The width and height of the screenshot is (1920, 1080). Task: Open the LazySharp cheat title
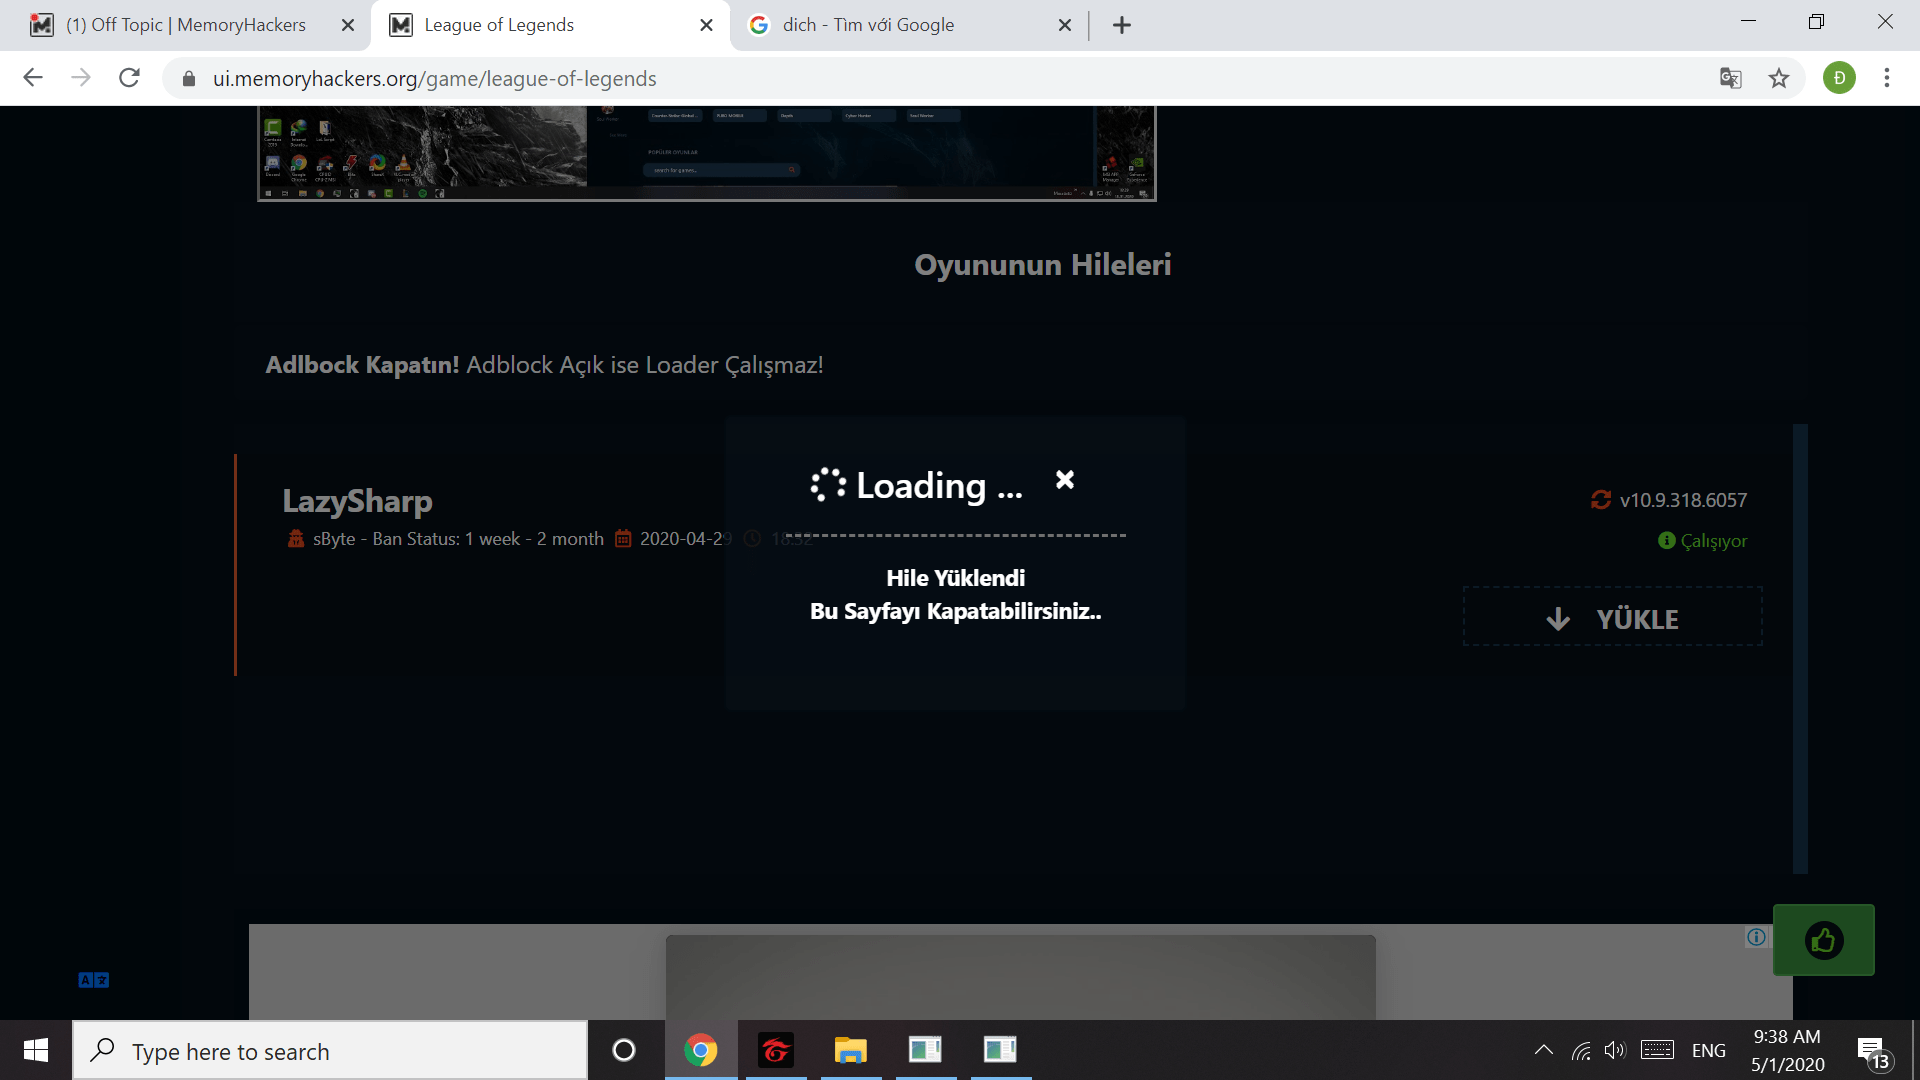(x=357, y=500)
